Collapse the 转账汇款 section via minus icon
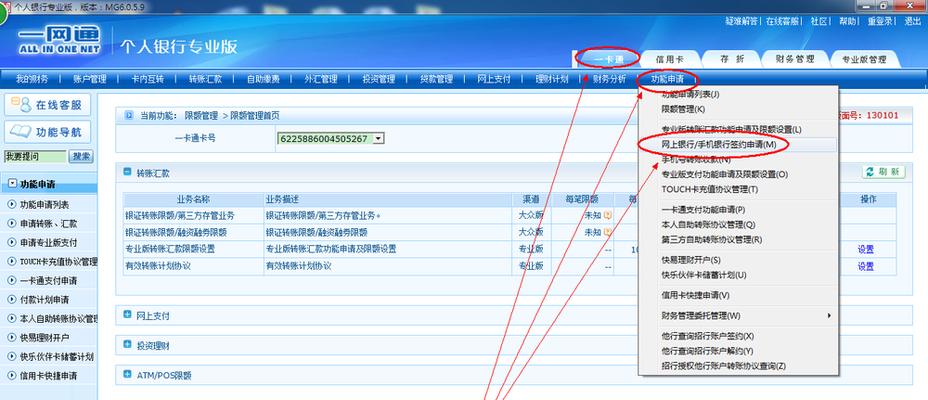This screenshot has height=400, width=928. [x=127, y=172]
